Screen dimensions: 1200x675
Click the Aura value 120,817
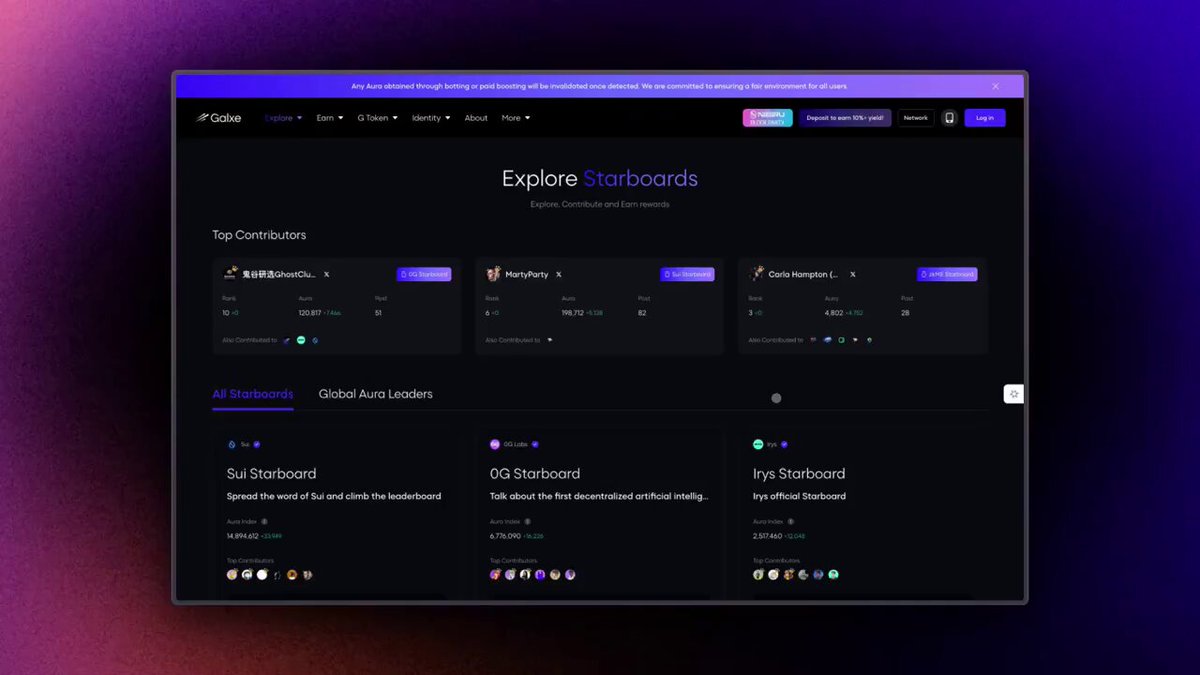[309, 313]
